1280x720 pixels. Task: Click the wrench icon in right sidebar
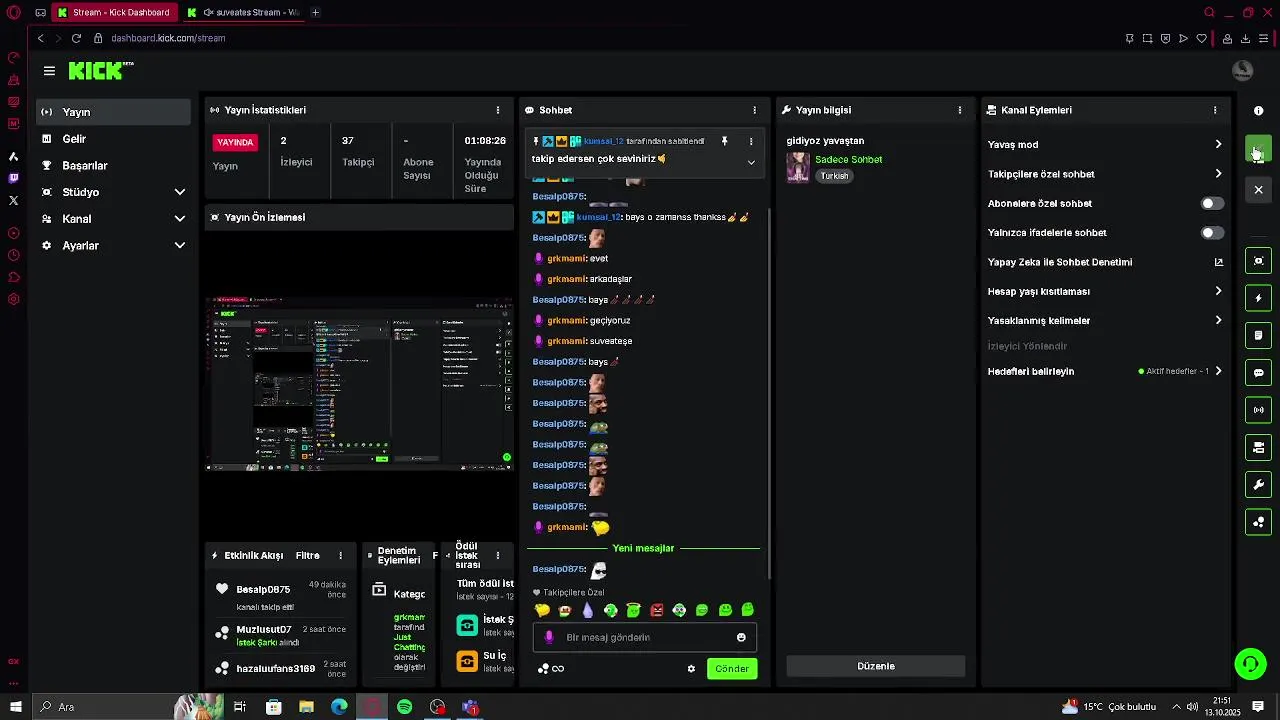(x=1259, y=485)
